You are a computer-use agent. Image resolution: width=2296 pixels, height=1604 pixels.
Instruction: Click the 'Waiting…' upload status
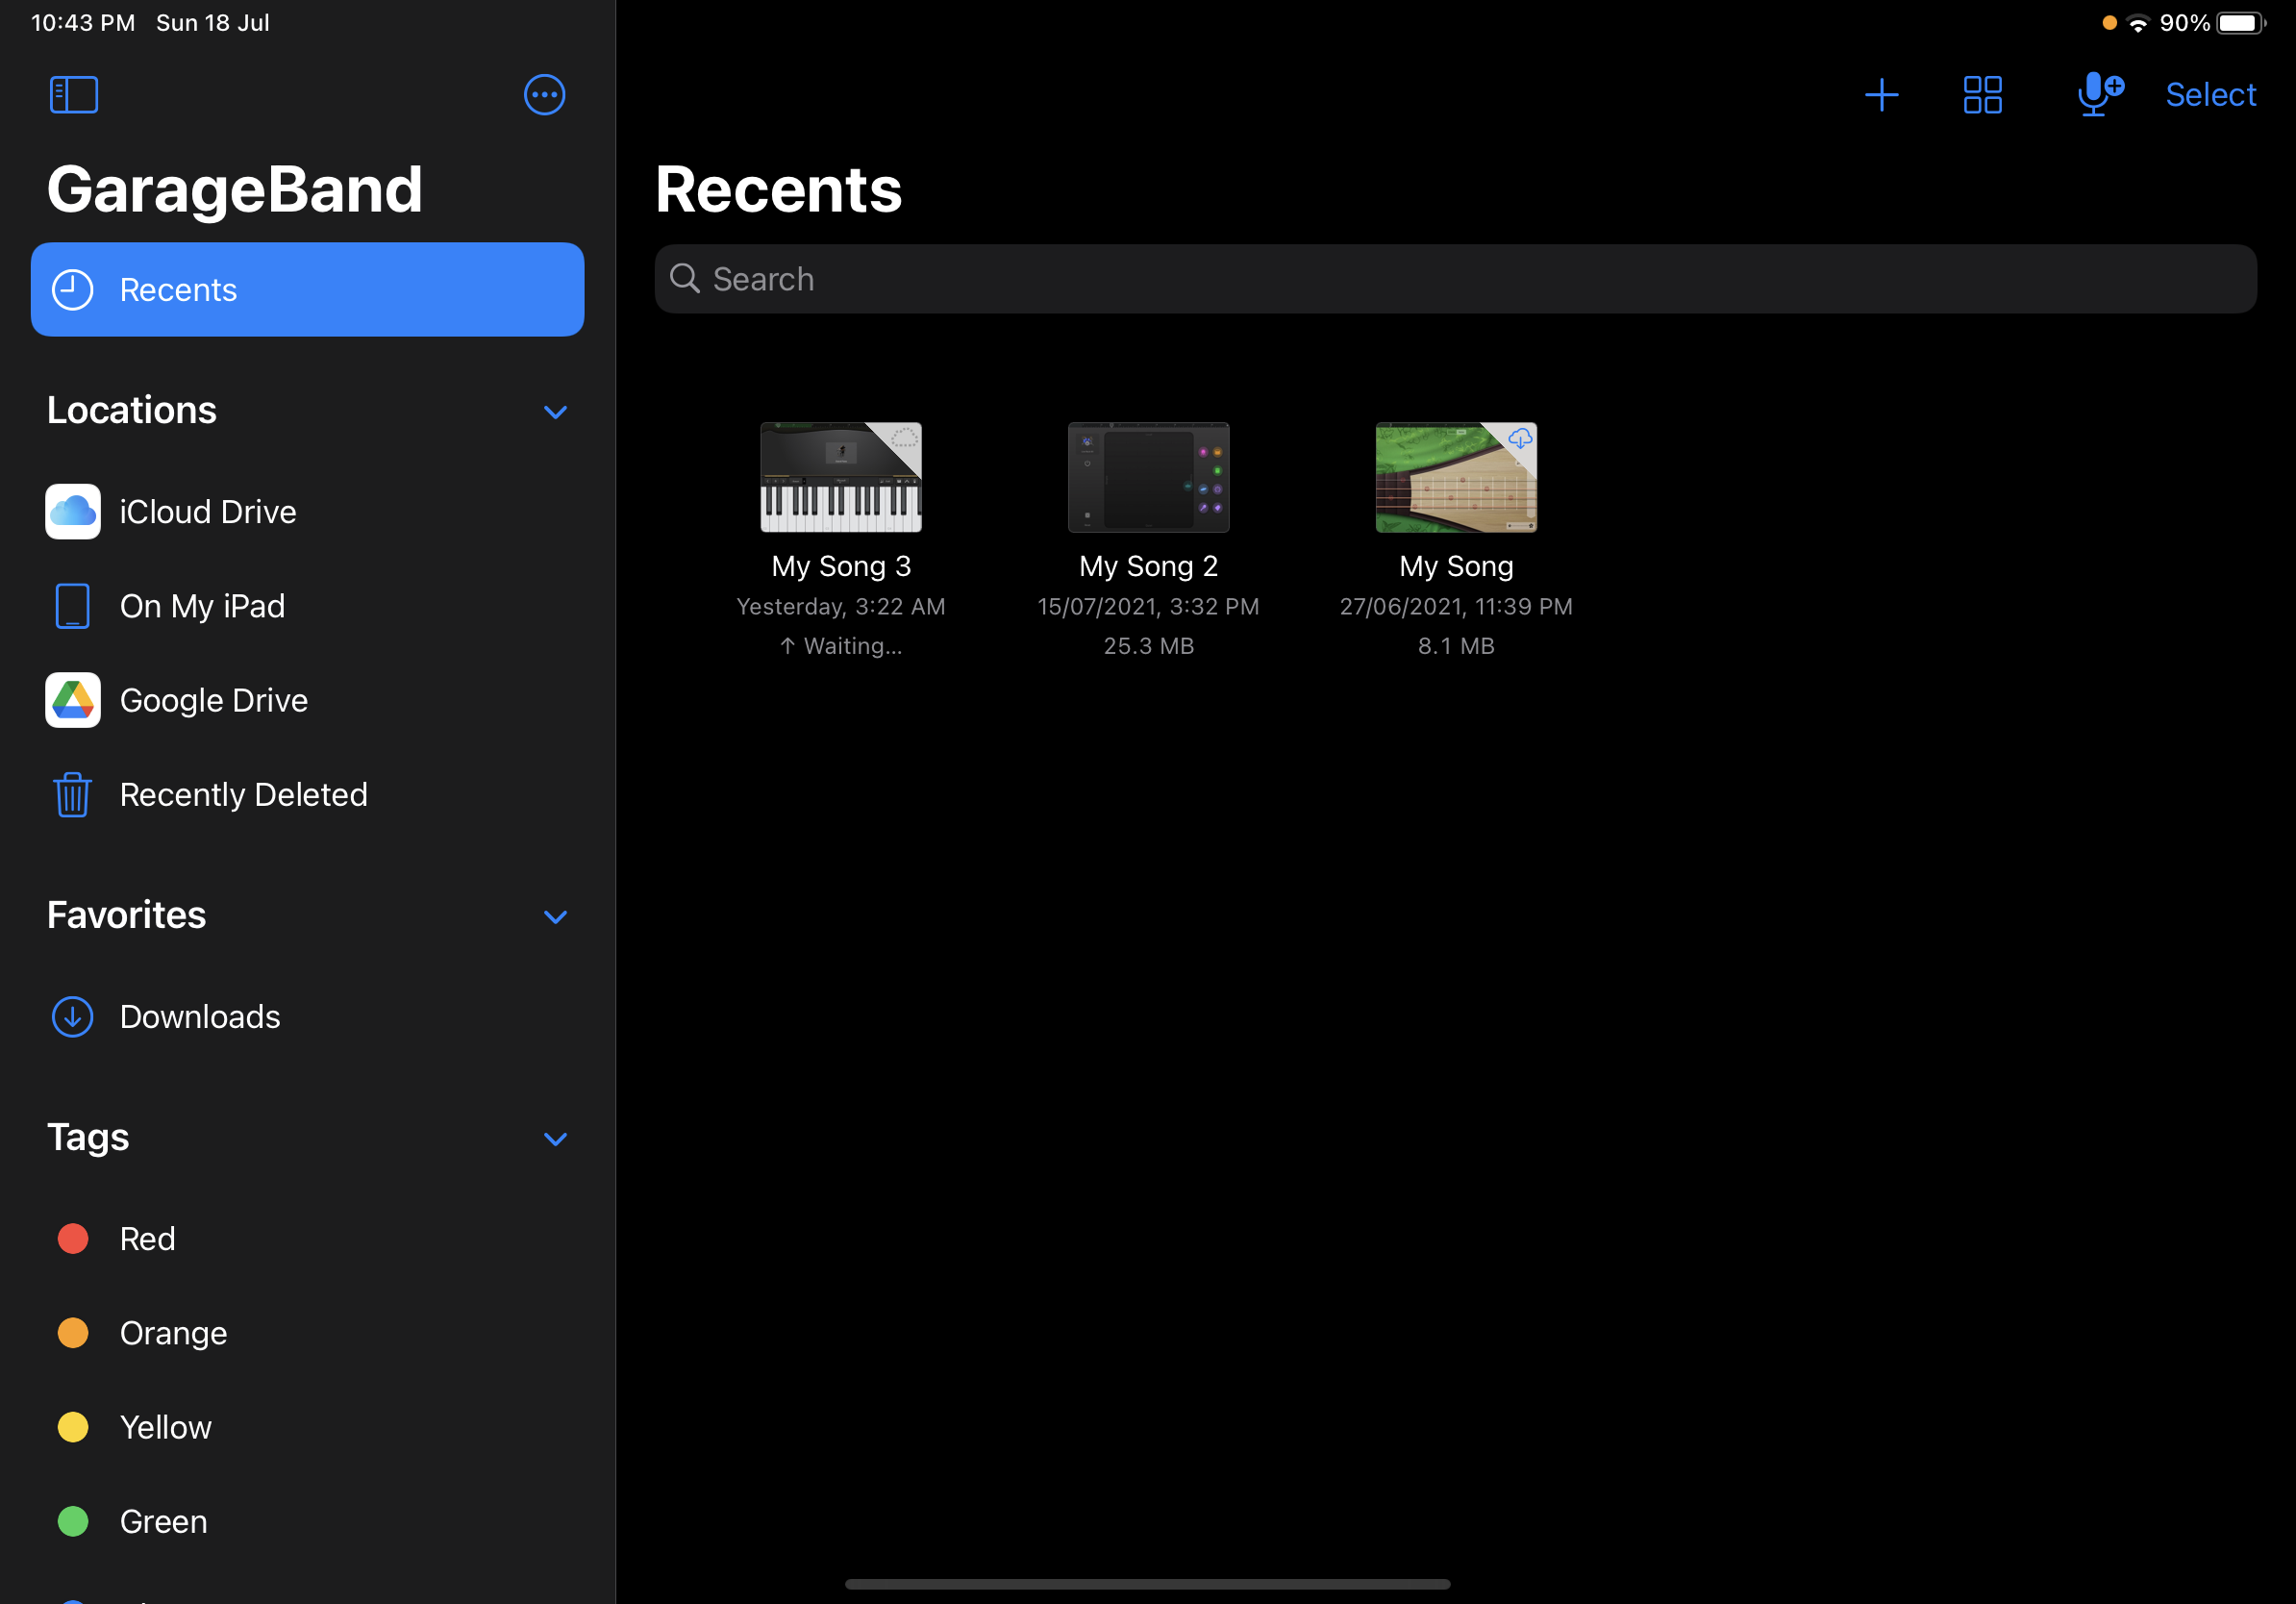point(841,646)
